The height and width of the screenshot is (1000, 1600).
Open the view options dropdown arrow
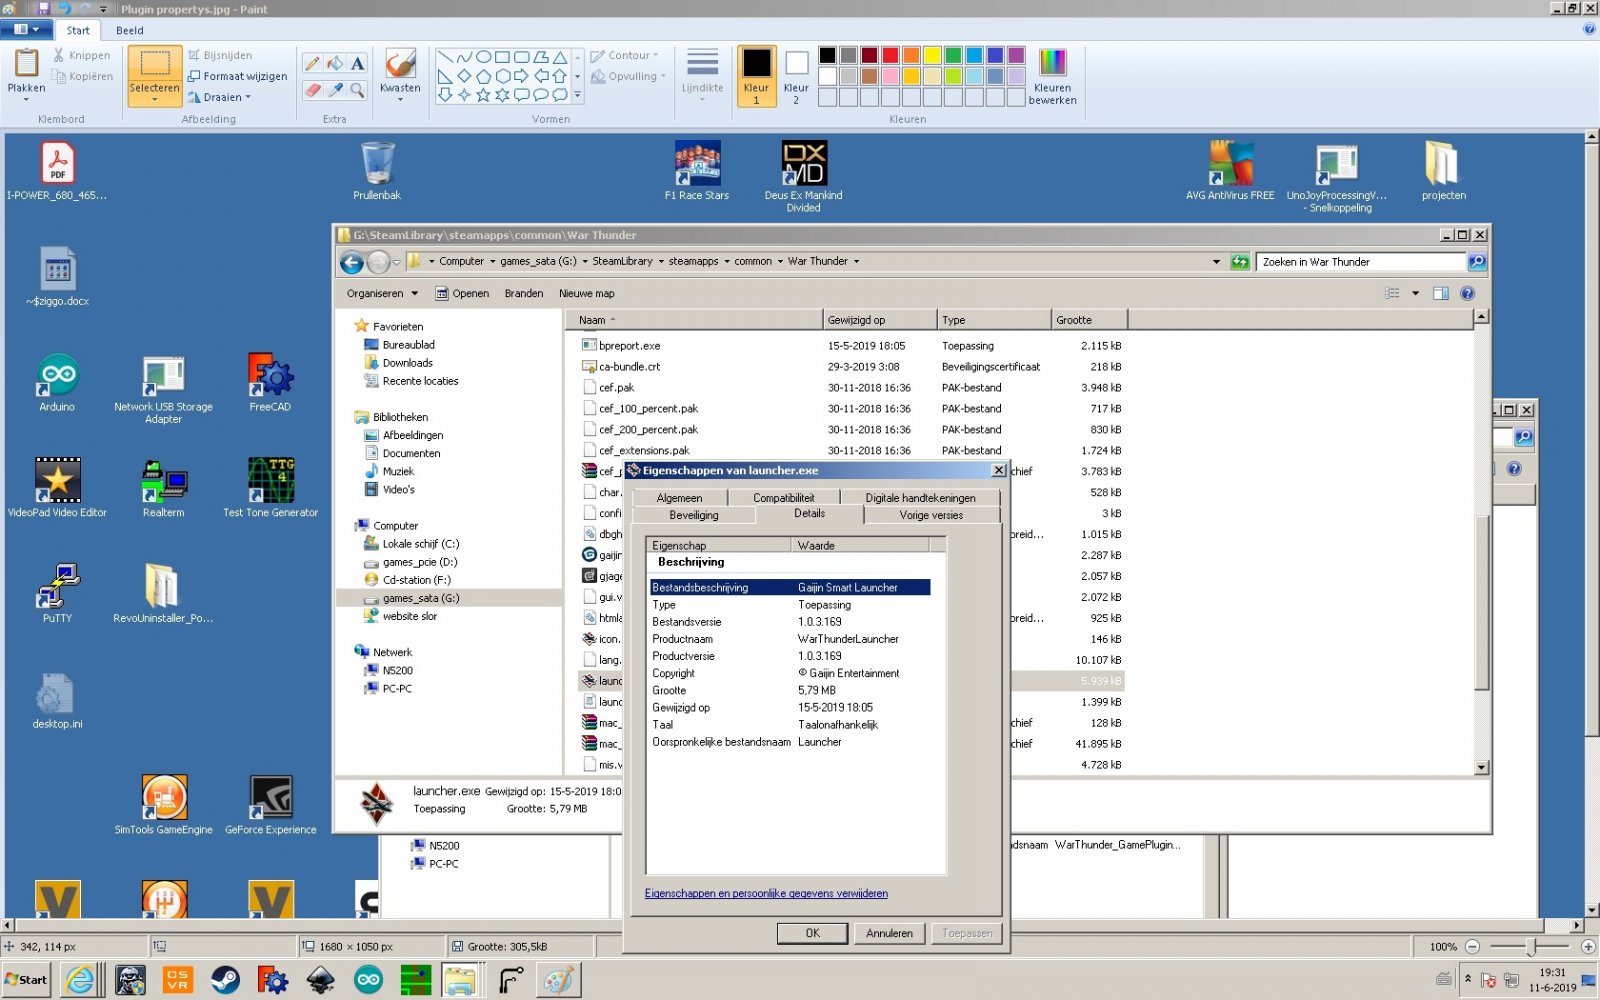pyautogui.click(x=1415, y=294)
